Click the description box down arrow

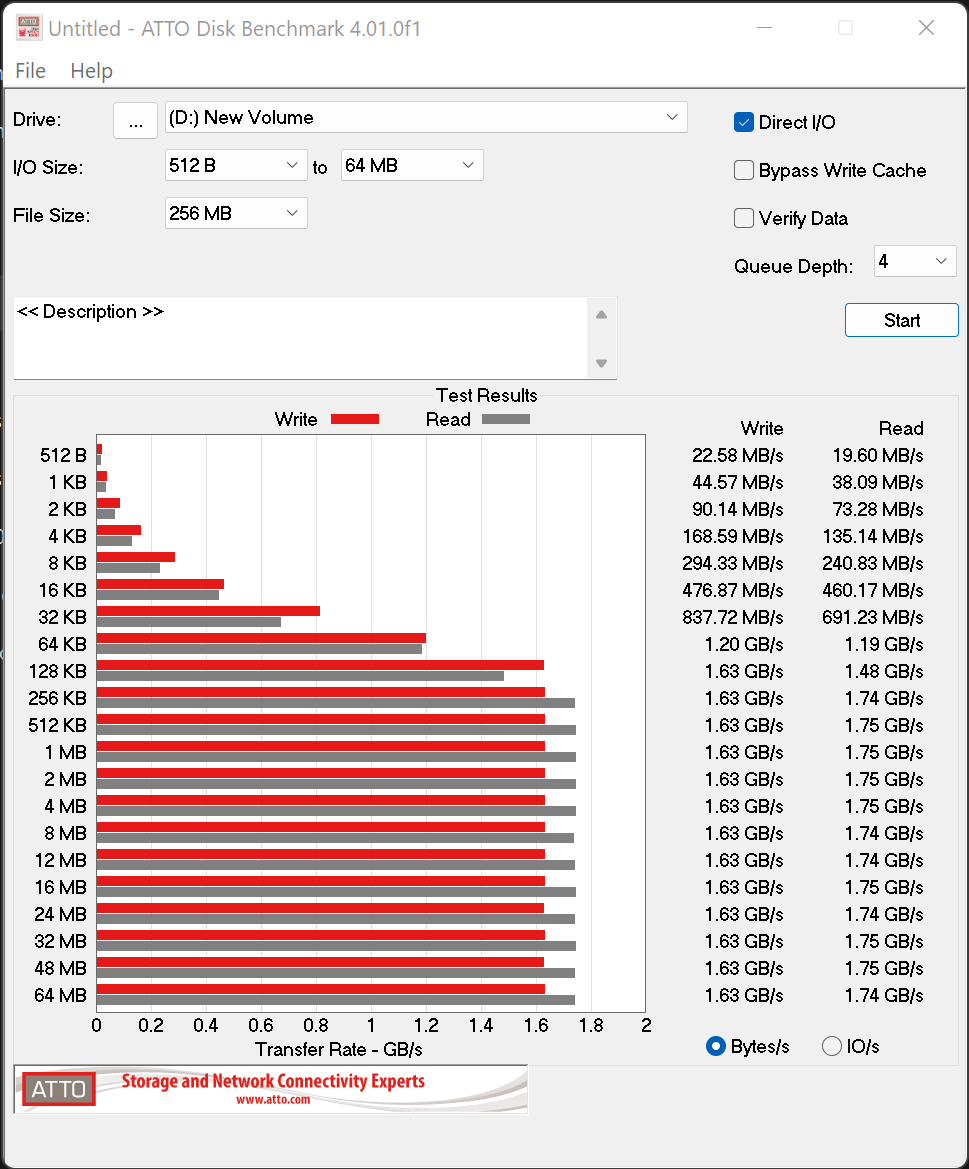601,363
